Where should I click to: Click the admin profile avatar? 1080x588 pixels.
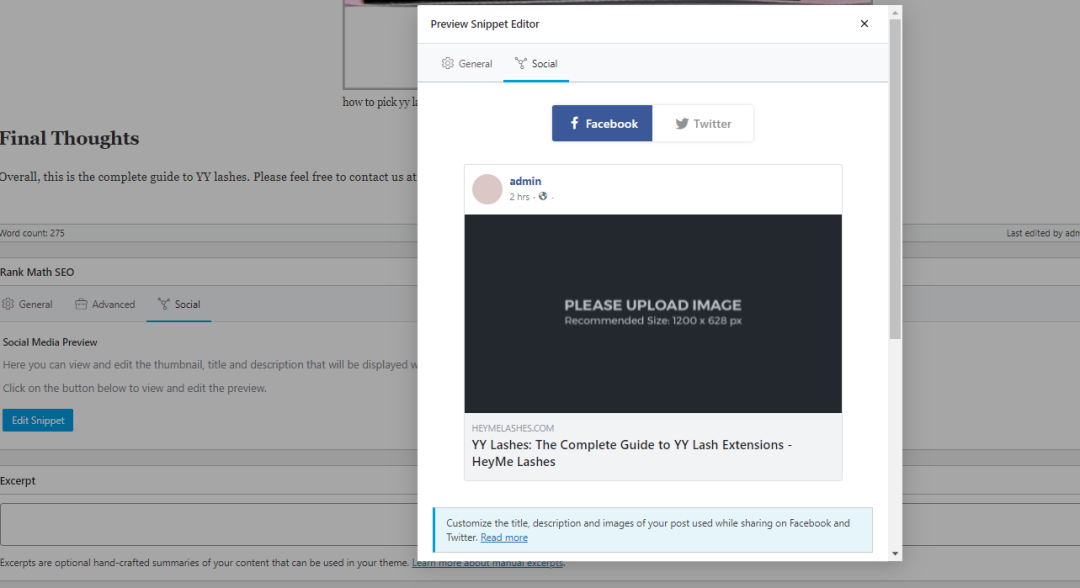[487, 189]
